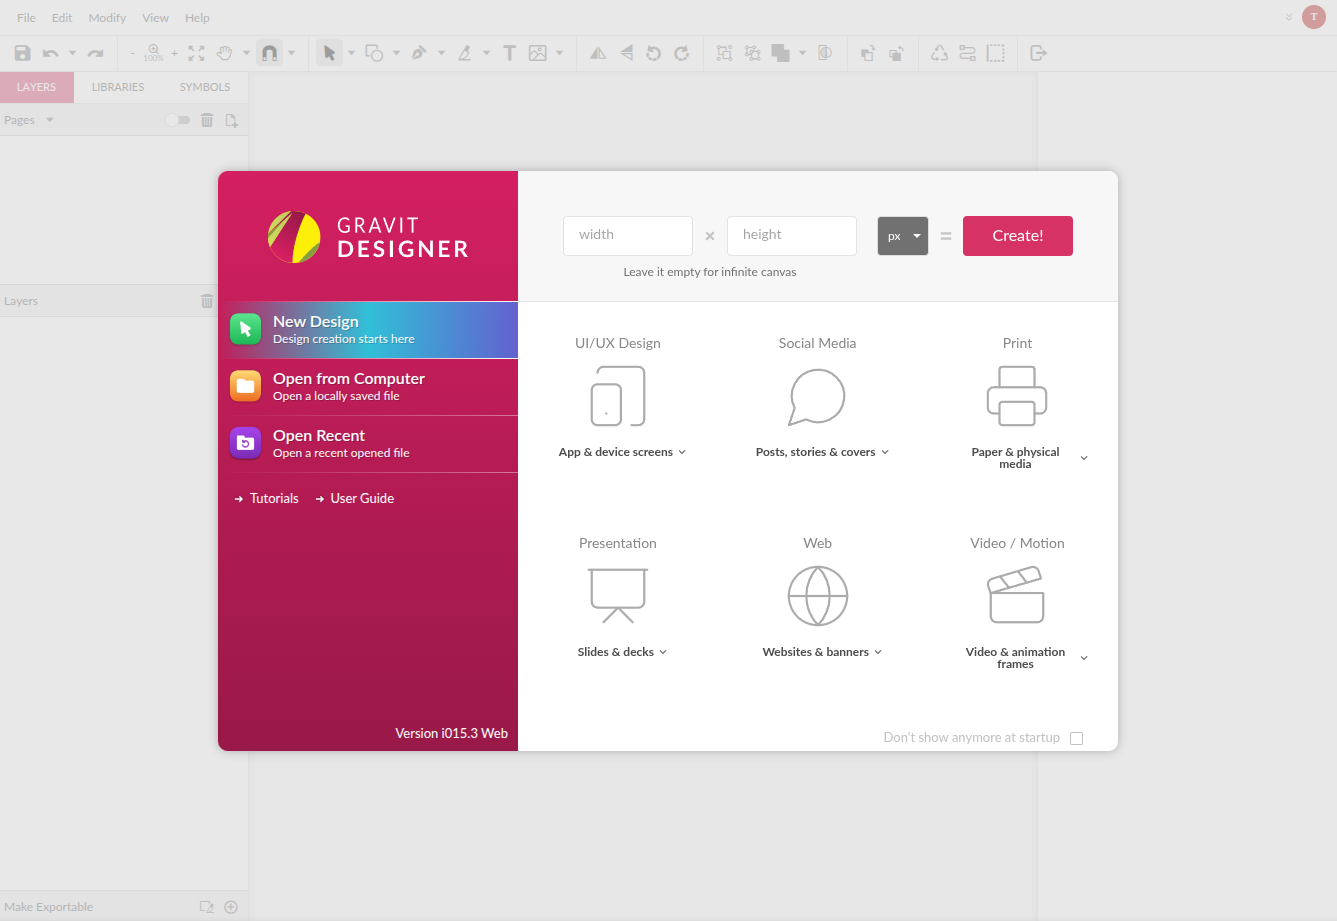1337x921 pixels.
Task: Switch to the Libraries tab
Action: [x=118, y=87]
